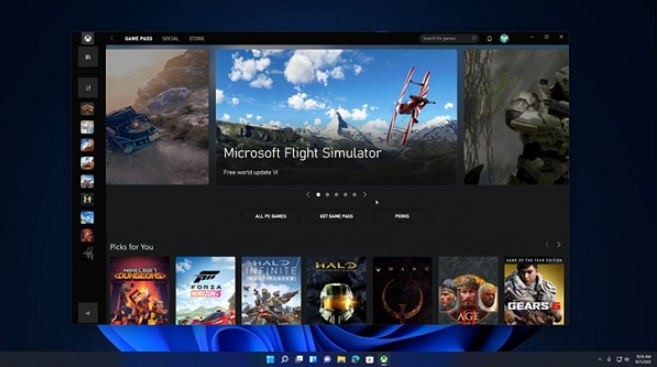Click the Xbox logo icon in the app header
Image resolution: width=658 pixels, height=367 pixels.
(88, 39)
